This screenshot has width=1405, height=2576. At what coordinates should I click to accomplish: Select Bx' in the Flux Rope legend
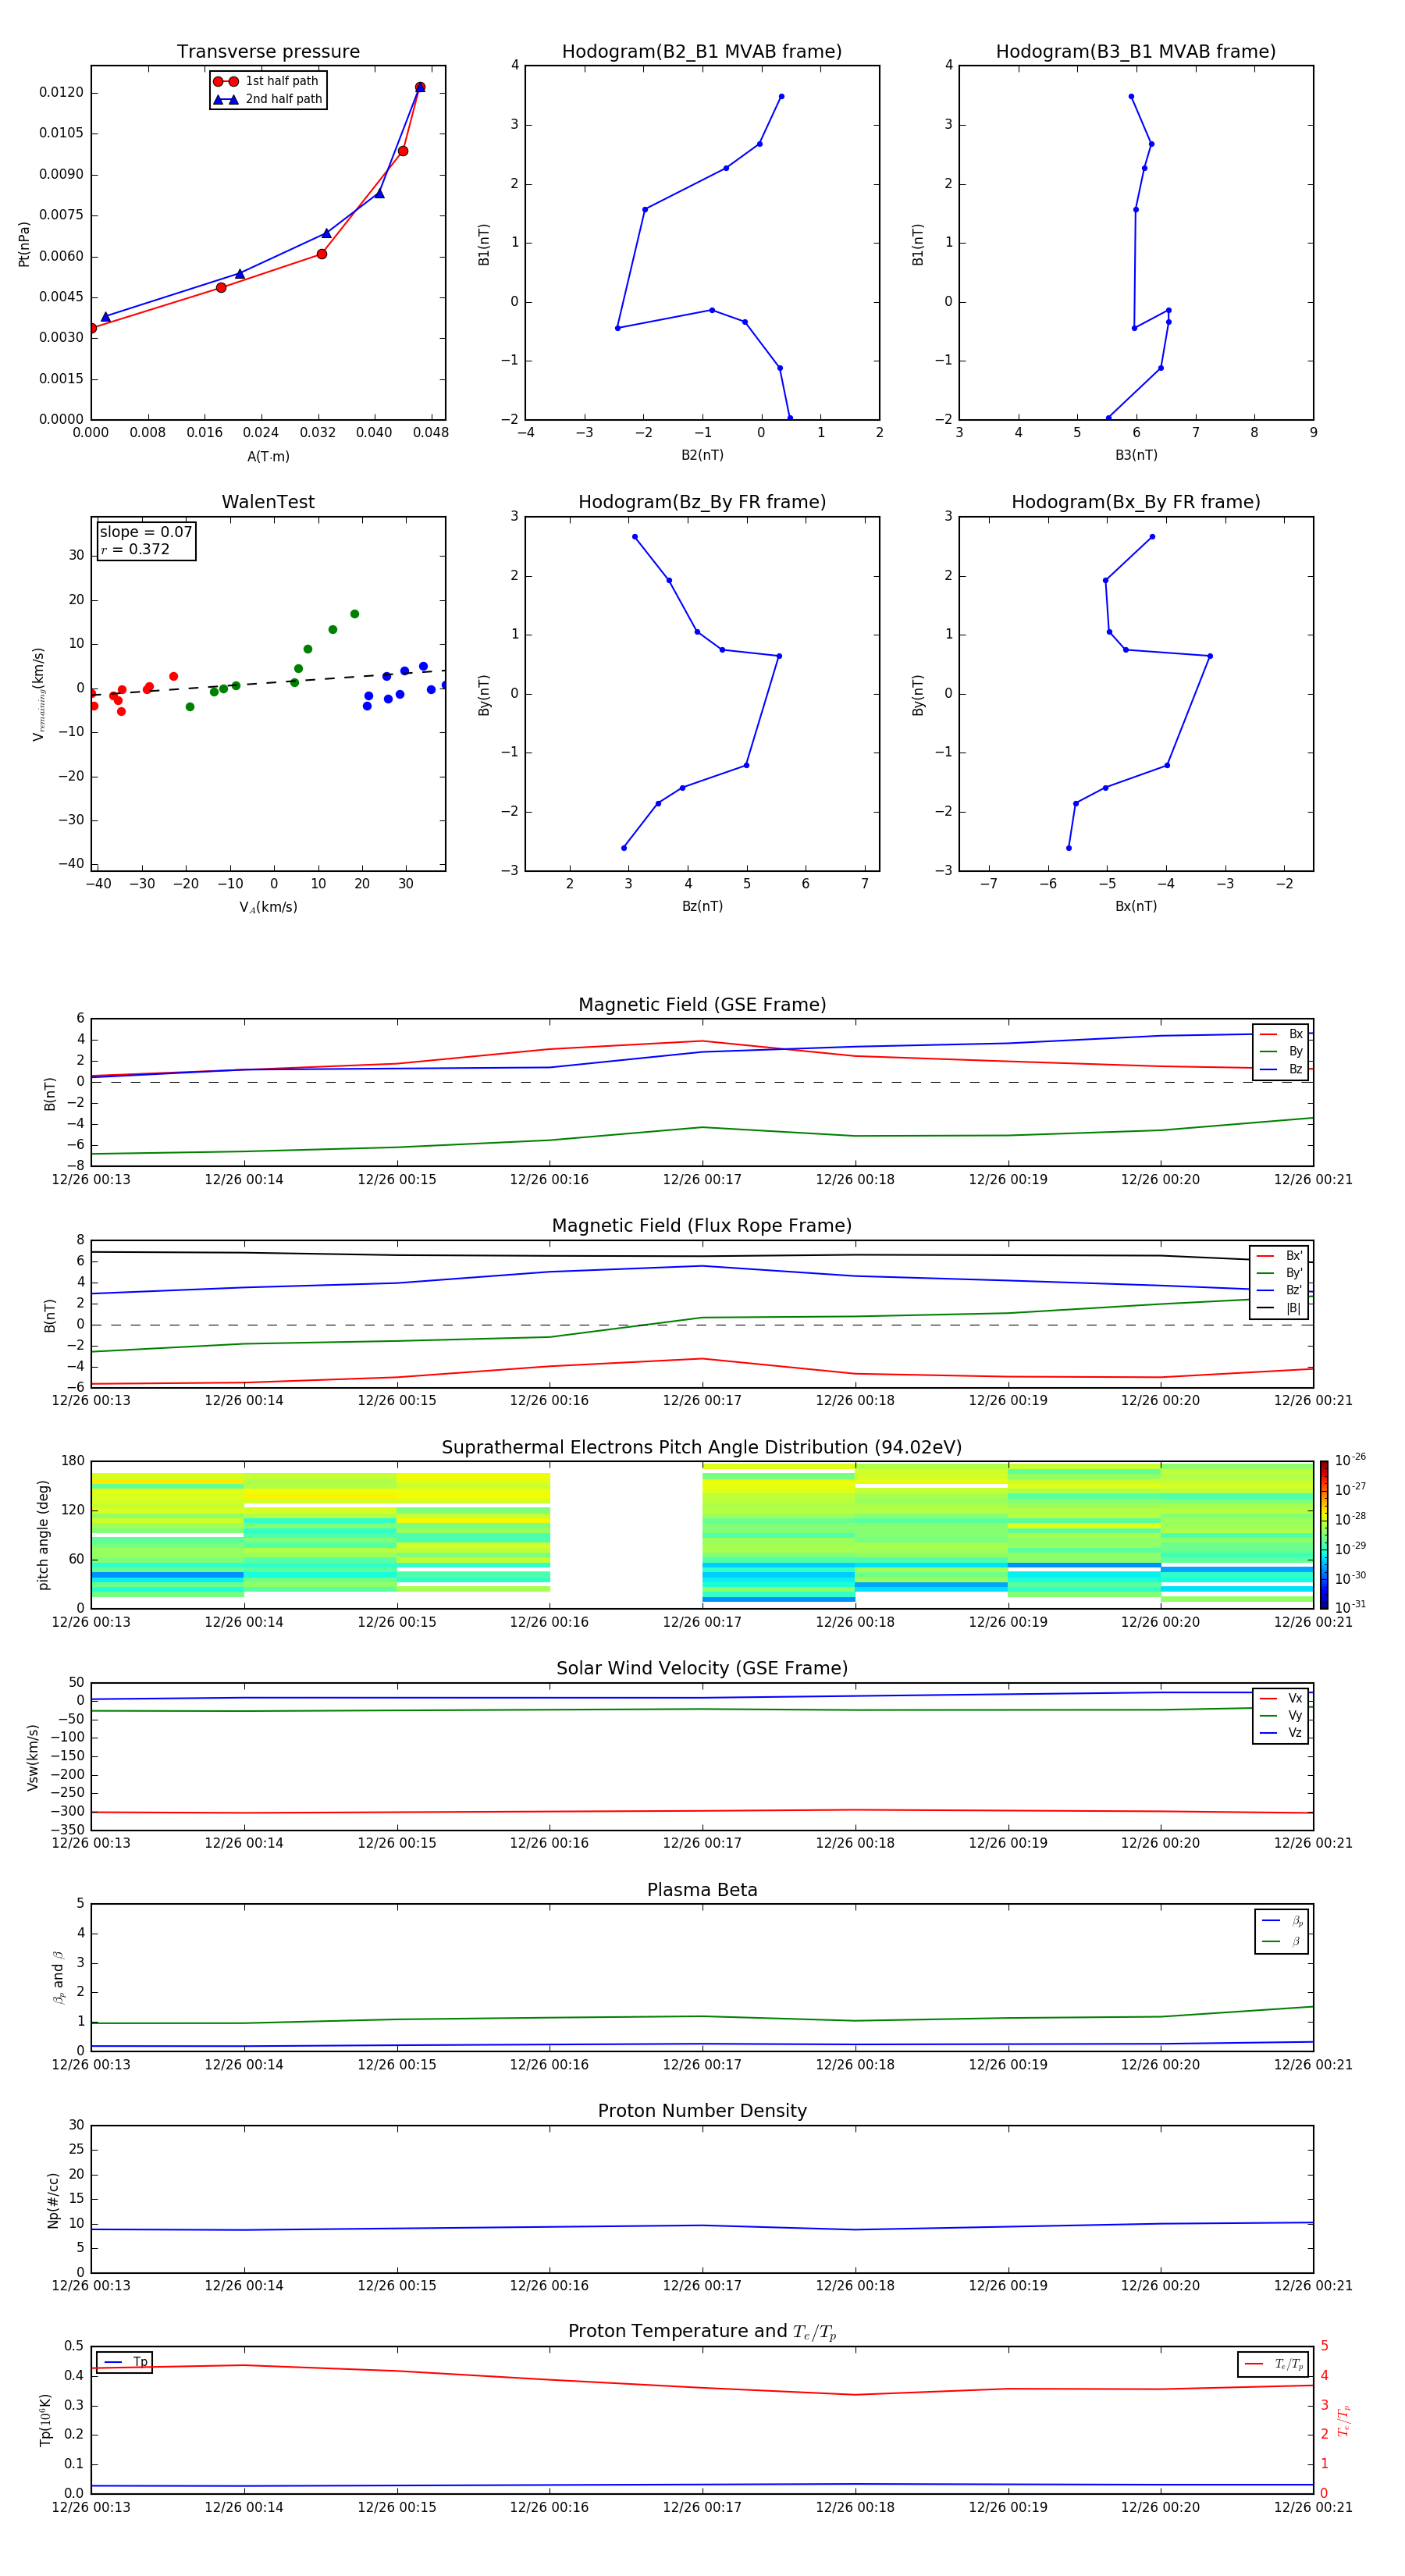coord(1280,1256)
